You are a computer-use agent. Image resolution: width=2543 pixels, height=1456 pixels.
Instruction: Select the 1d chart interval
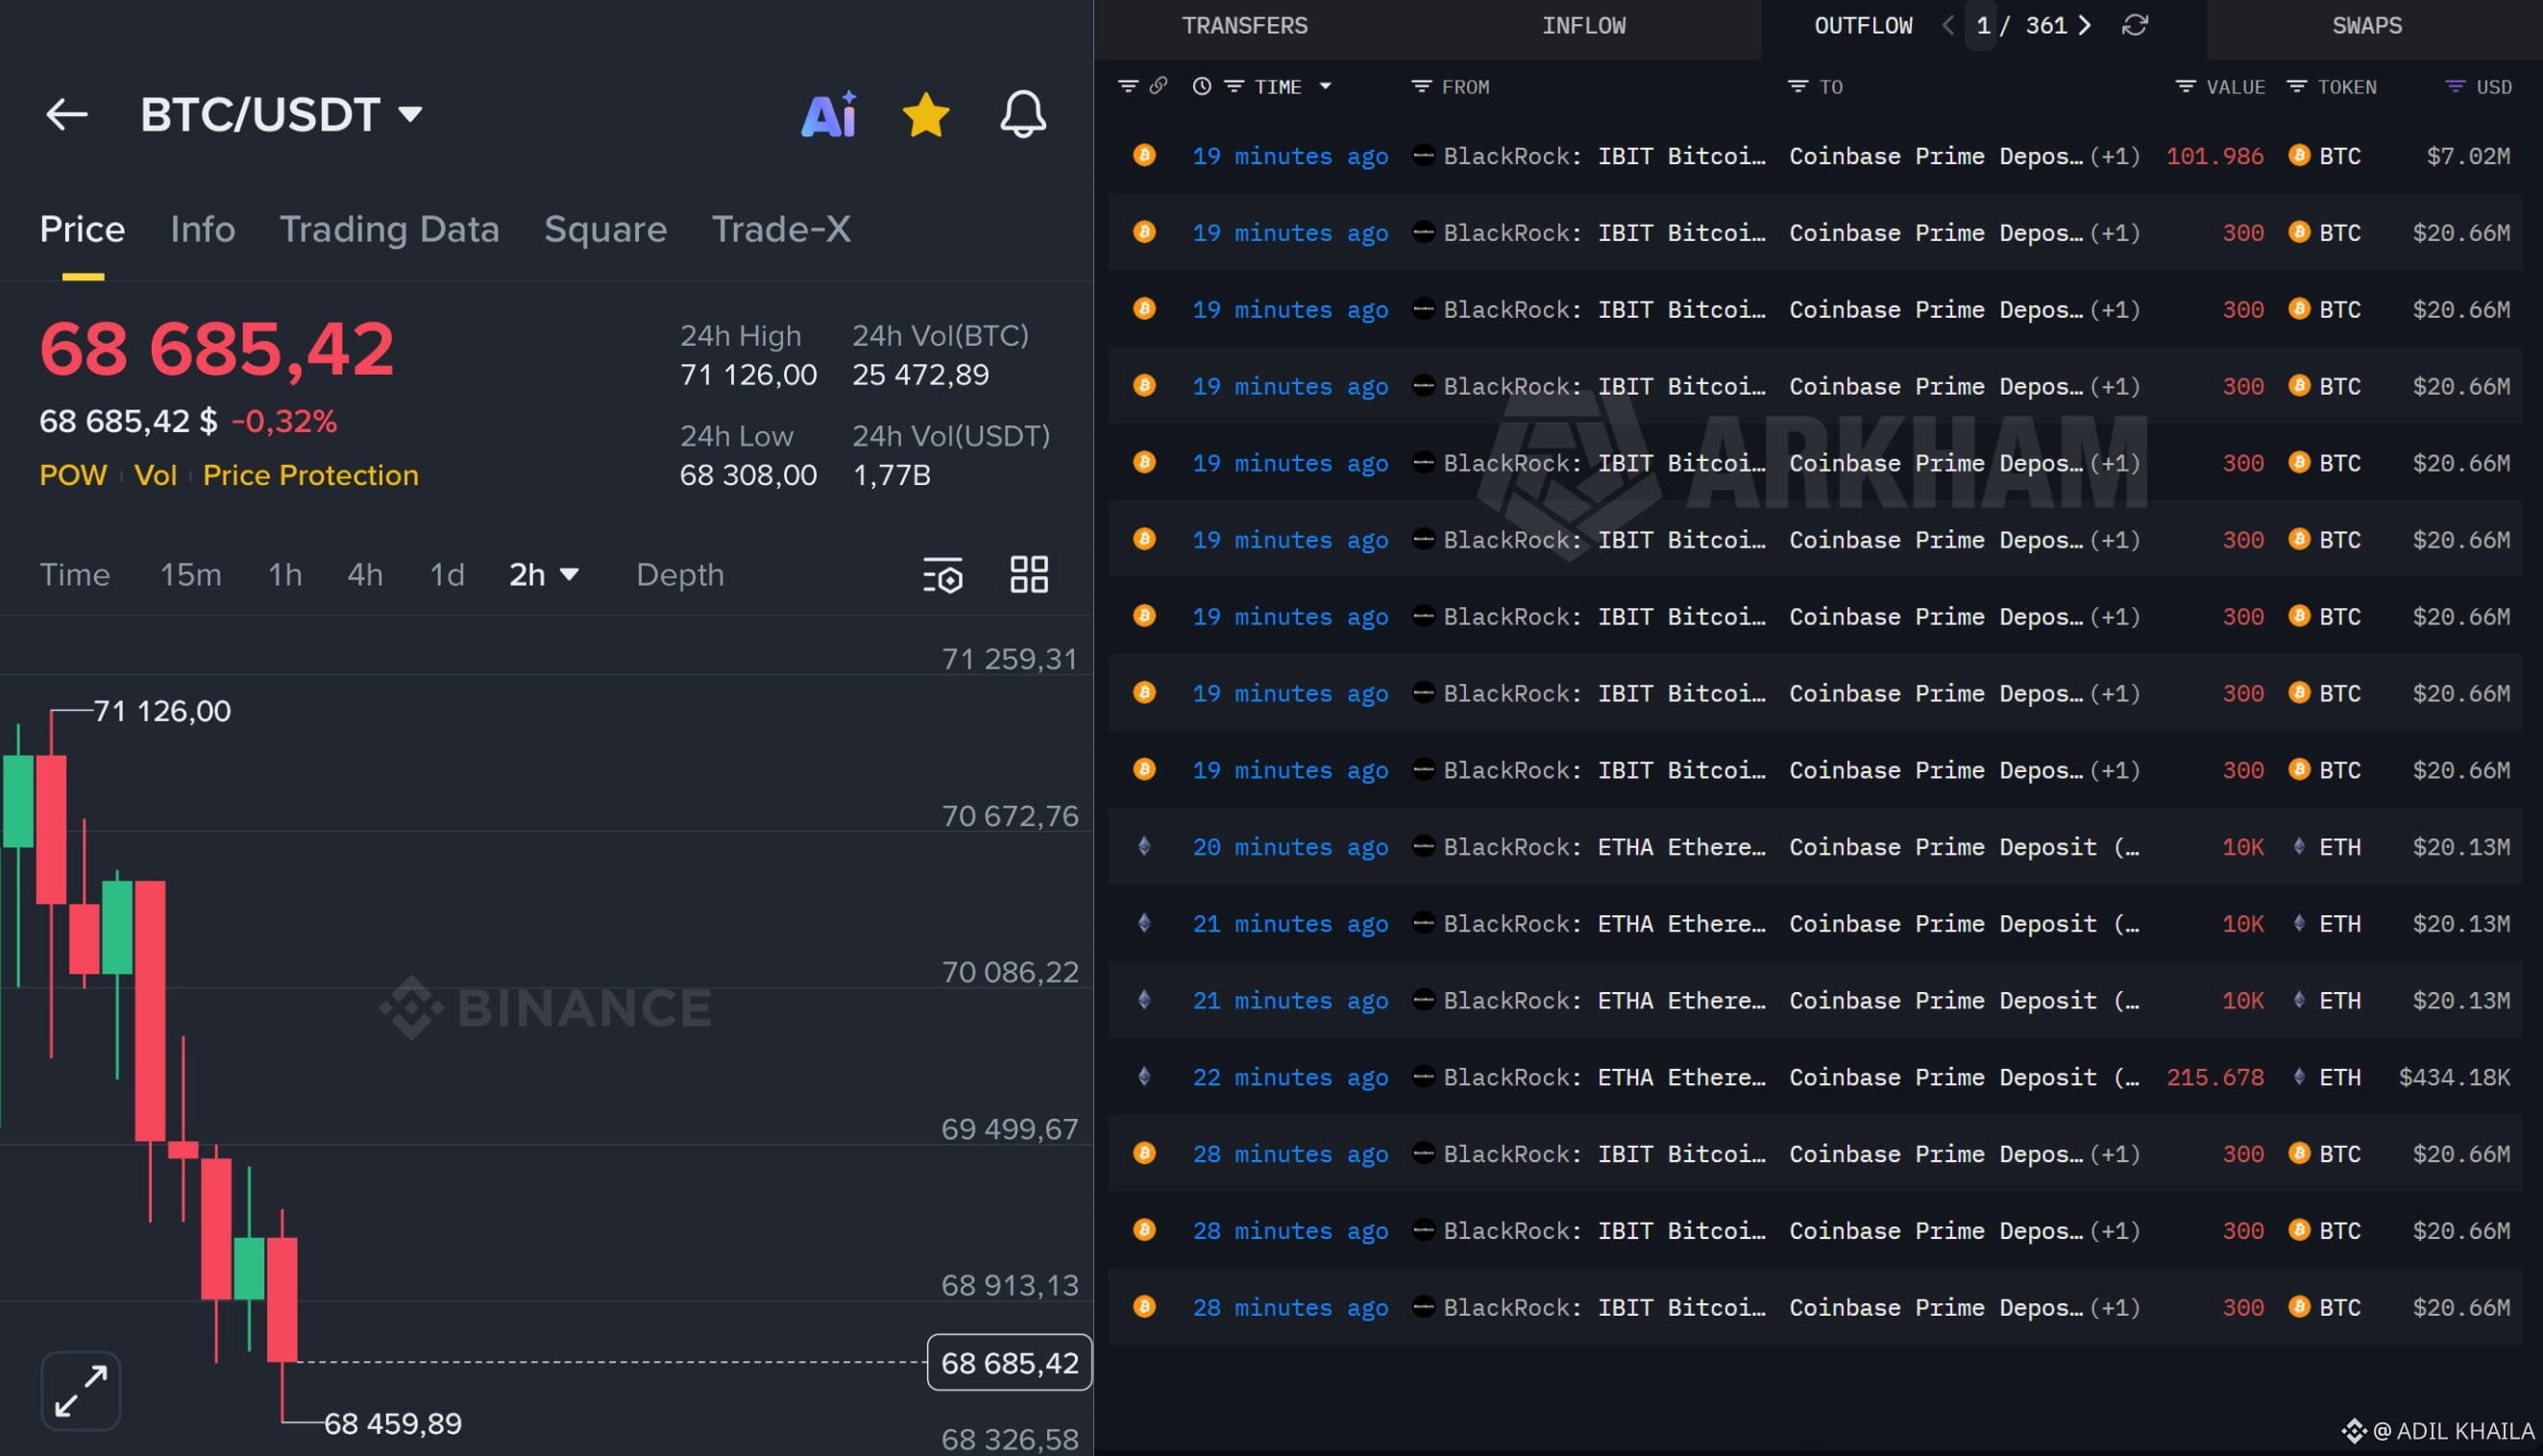pyautogui.click(x=447, y=575)
